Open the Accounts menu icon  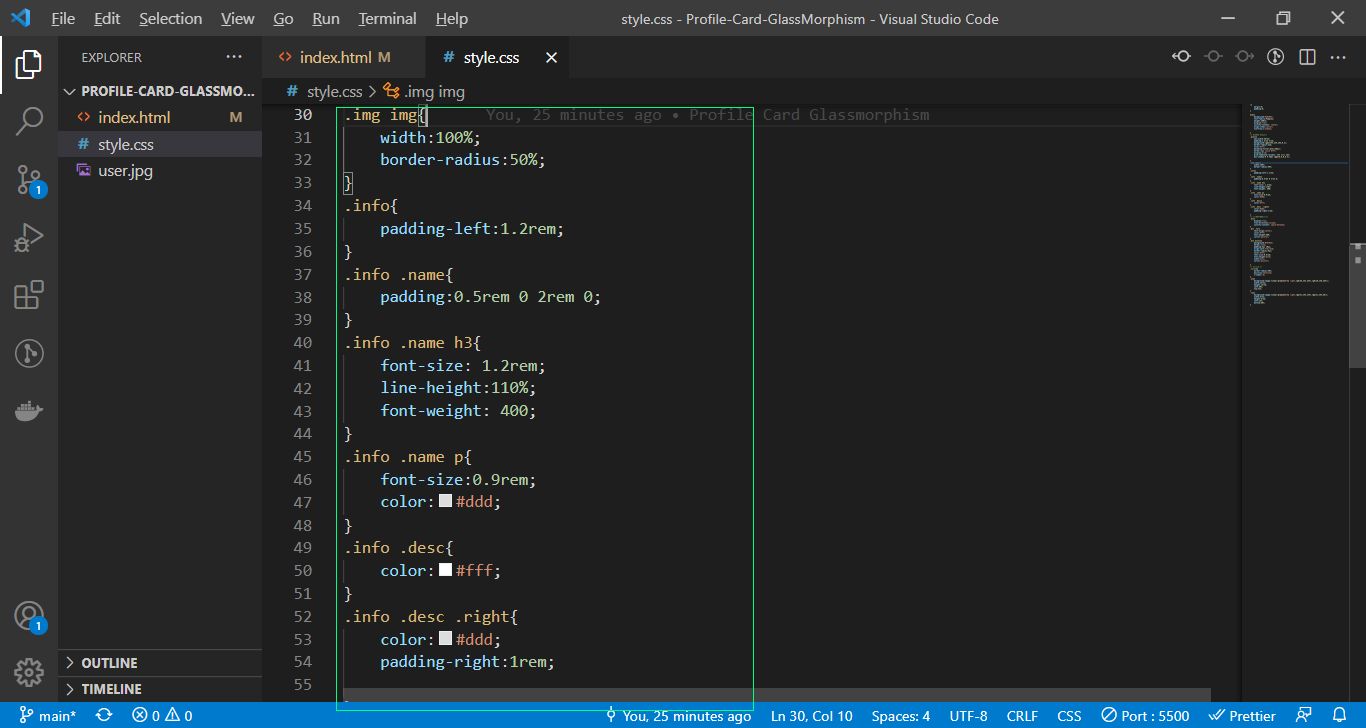tap(29, 616)
